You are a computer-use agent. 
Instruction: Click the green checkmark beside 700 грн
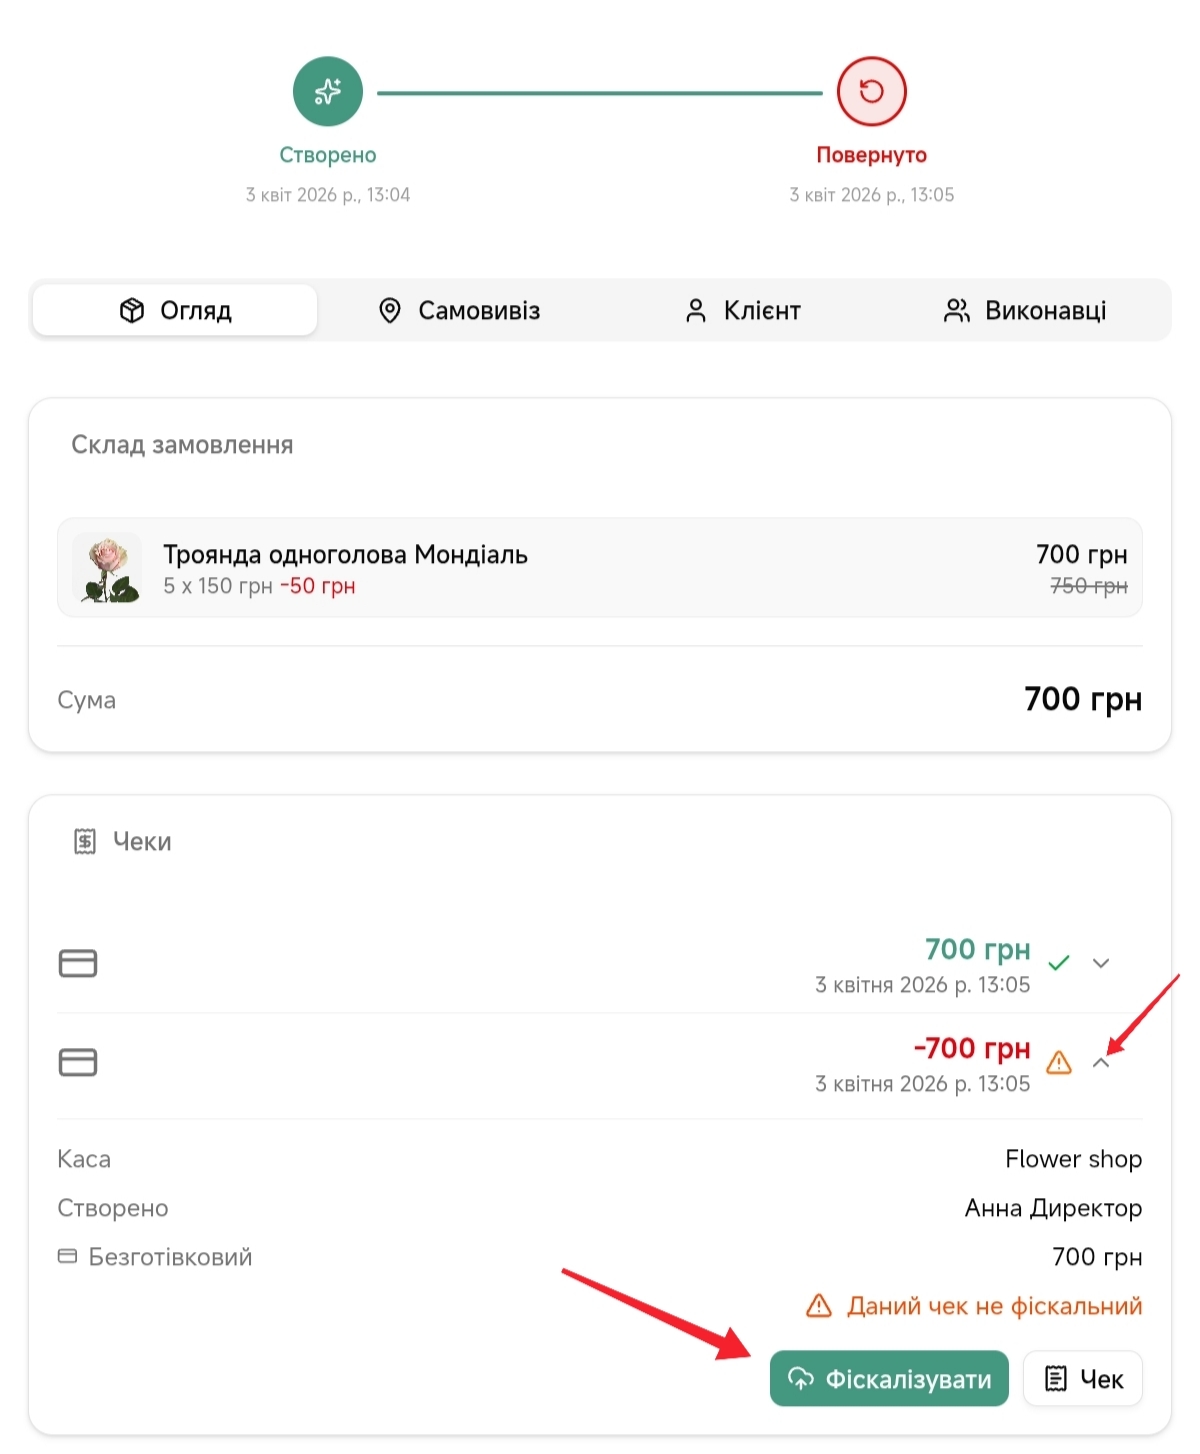click(1059, 963)
